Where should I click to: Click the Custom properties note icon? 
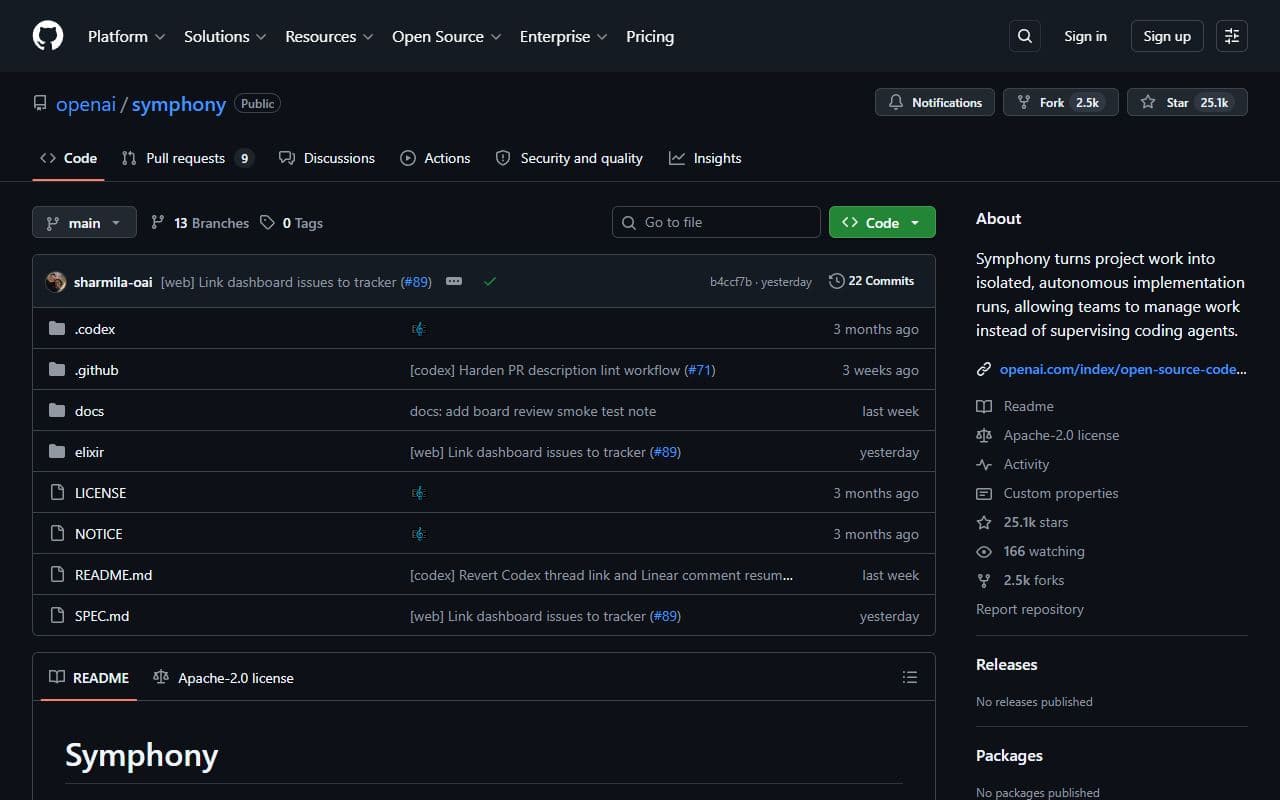tap(984, 493)
